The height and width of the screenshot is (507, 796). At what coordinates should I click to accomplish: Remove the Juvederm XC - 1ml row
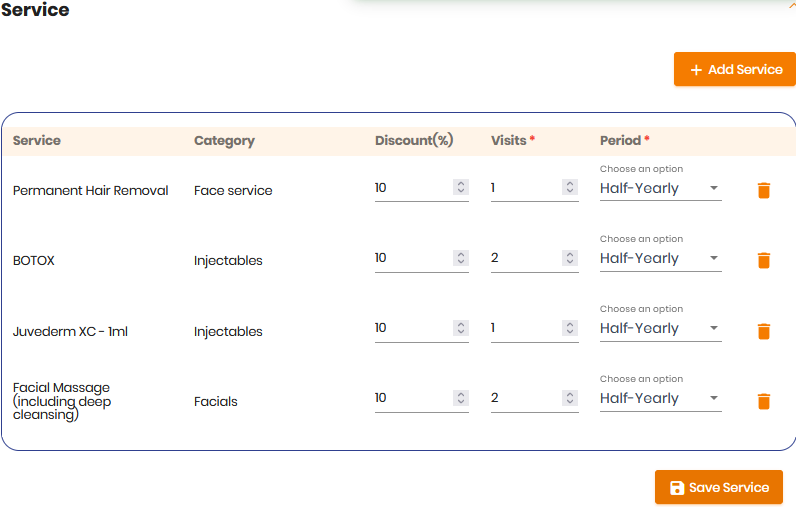(764, 331)
